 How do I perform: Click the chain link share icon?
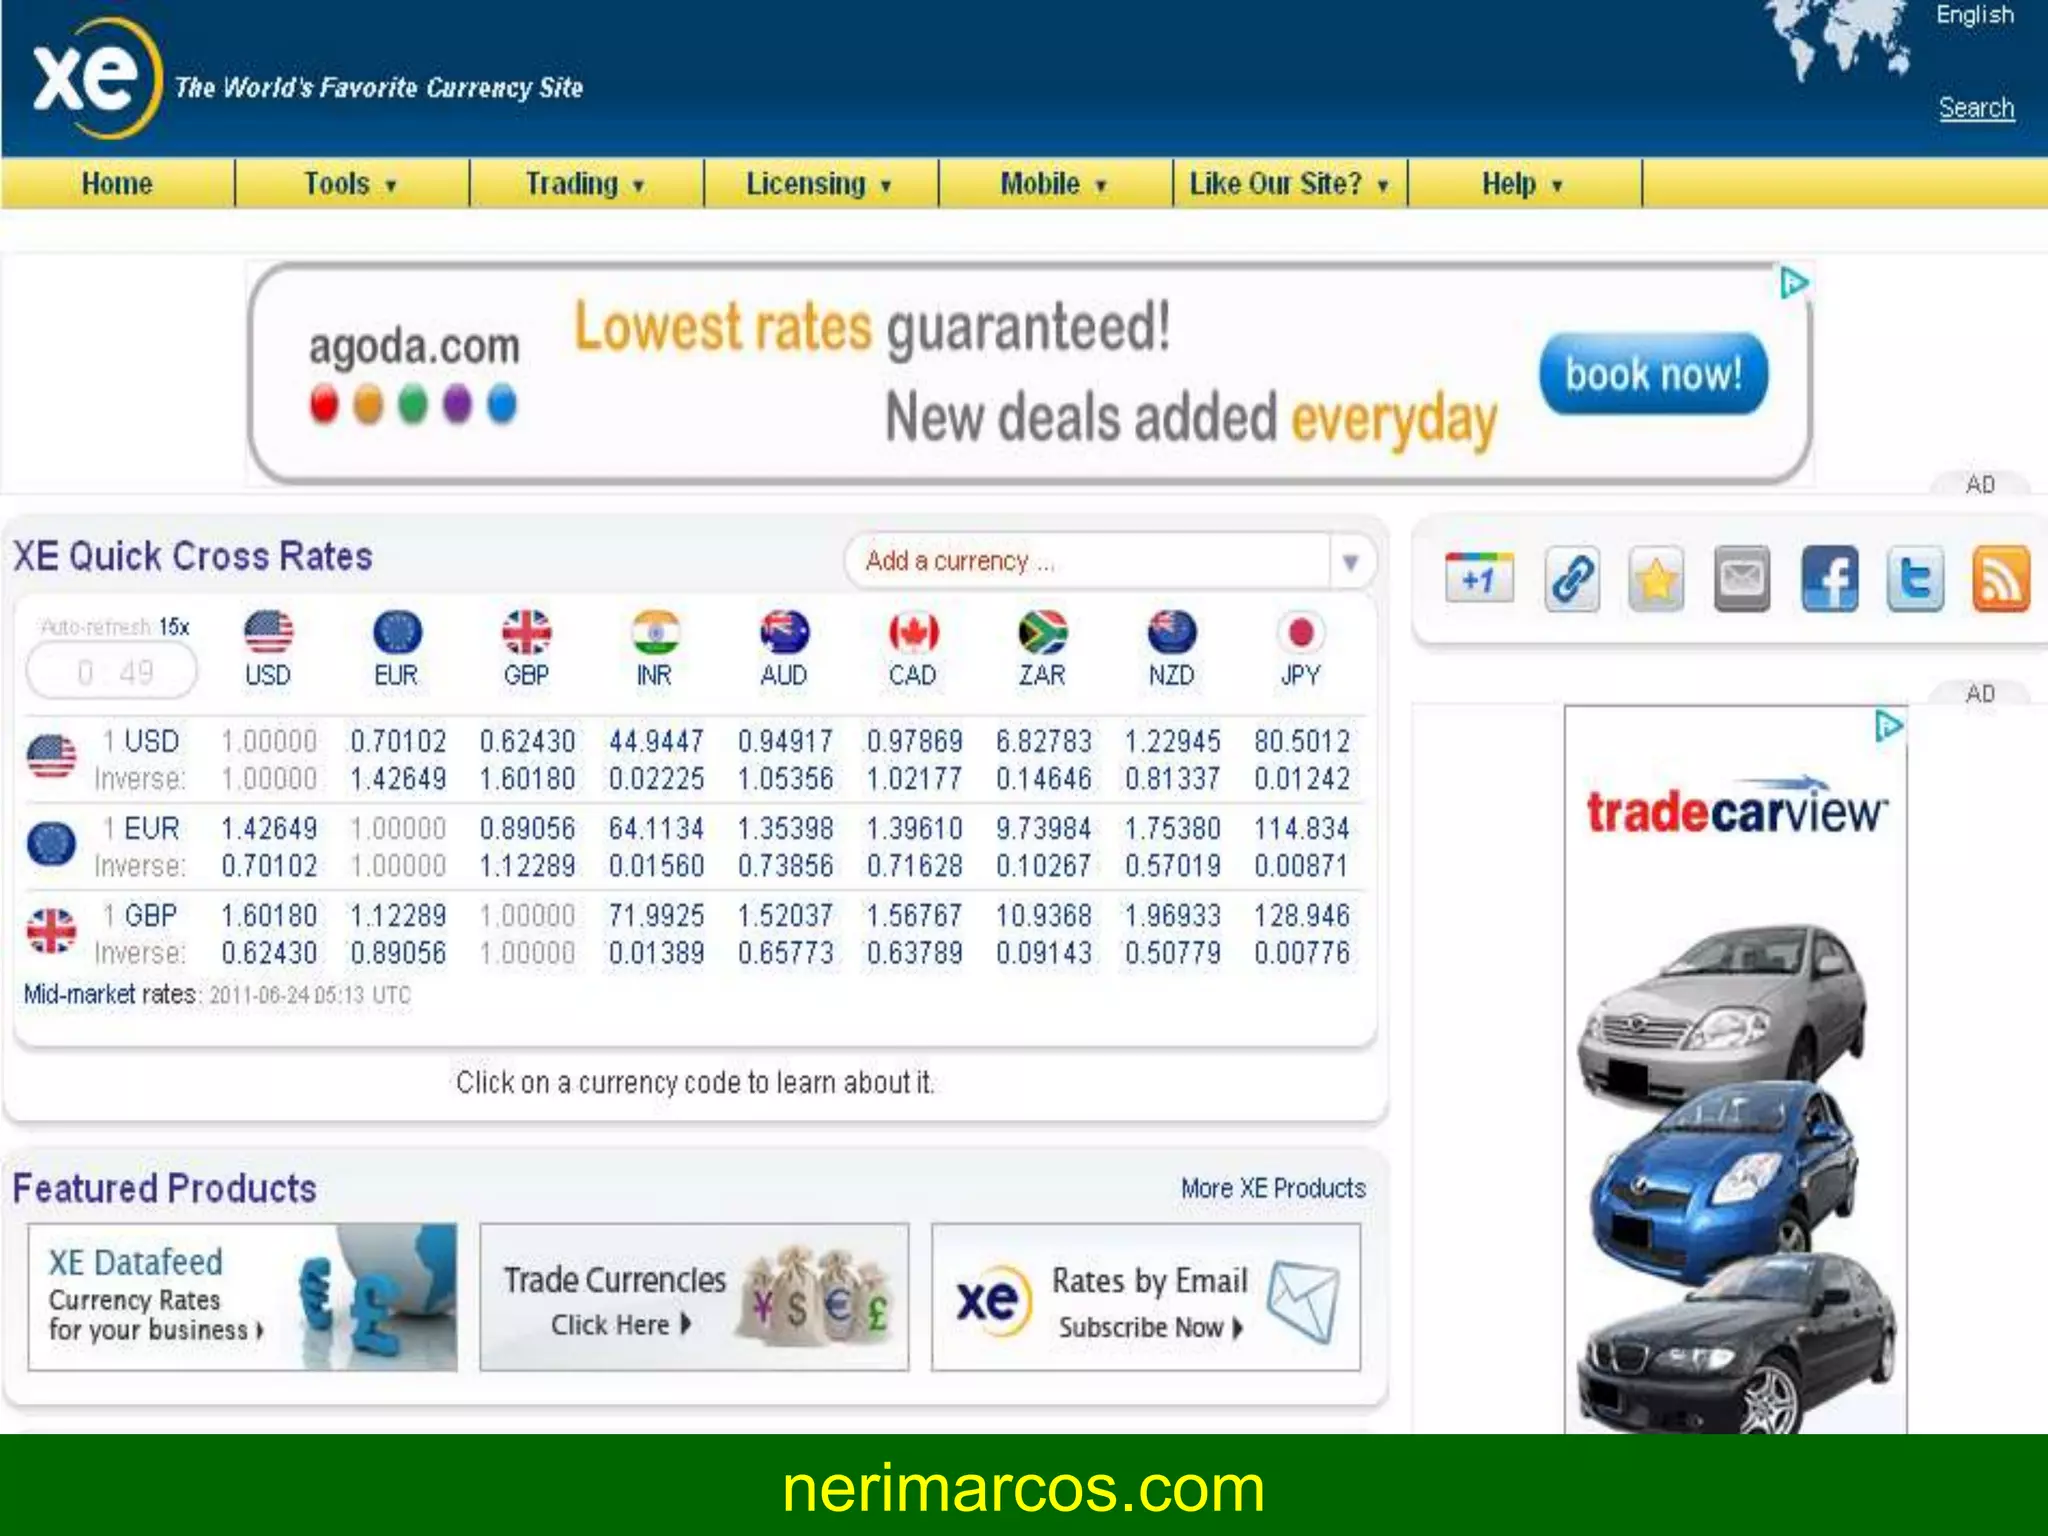click(x=1571, y=578)
